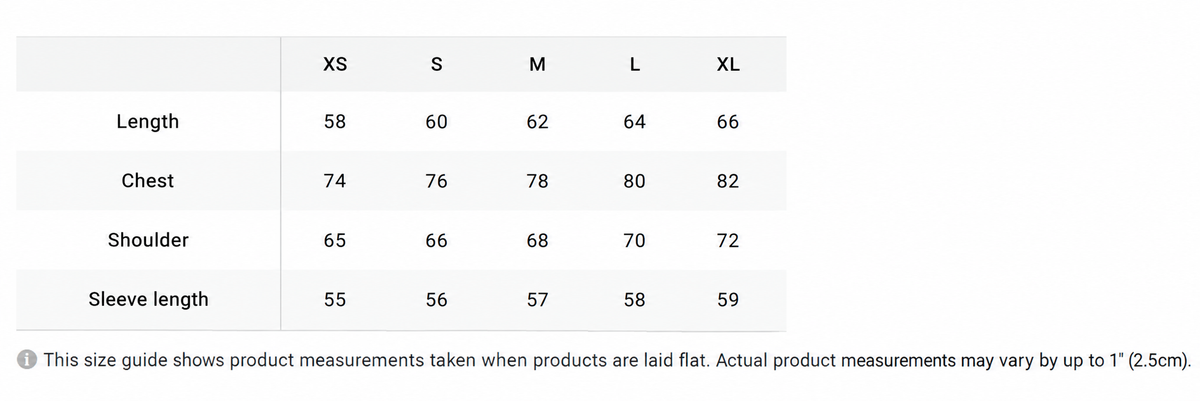Click the Length row label
The height and width of the screenshot is (401, 1200).
pos(148,121)
